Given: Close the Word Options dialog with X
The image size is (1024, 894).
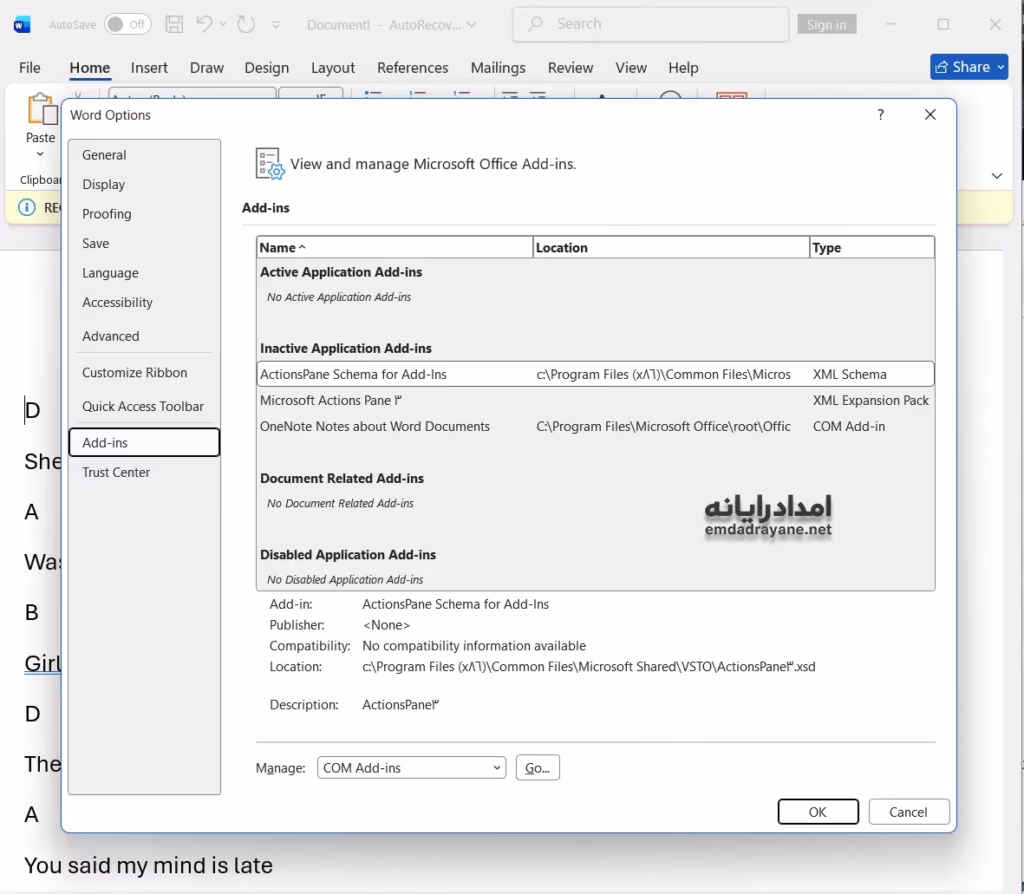Looking at the screenshot, I should point(930,115).
